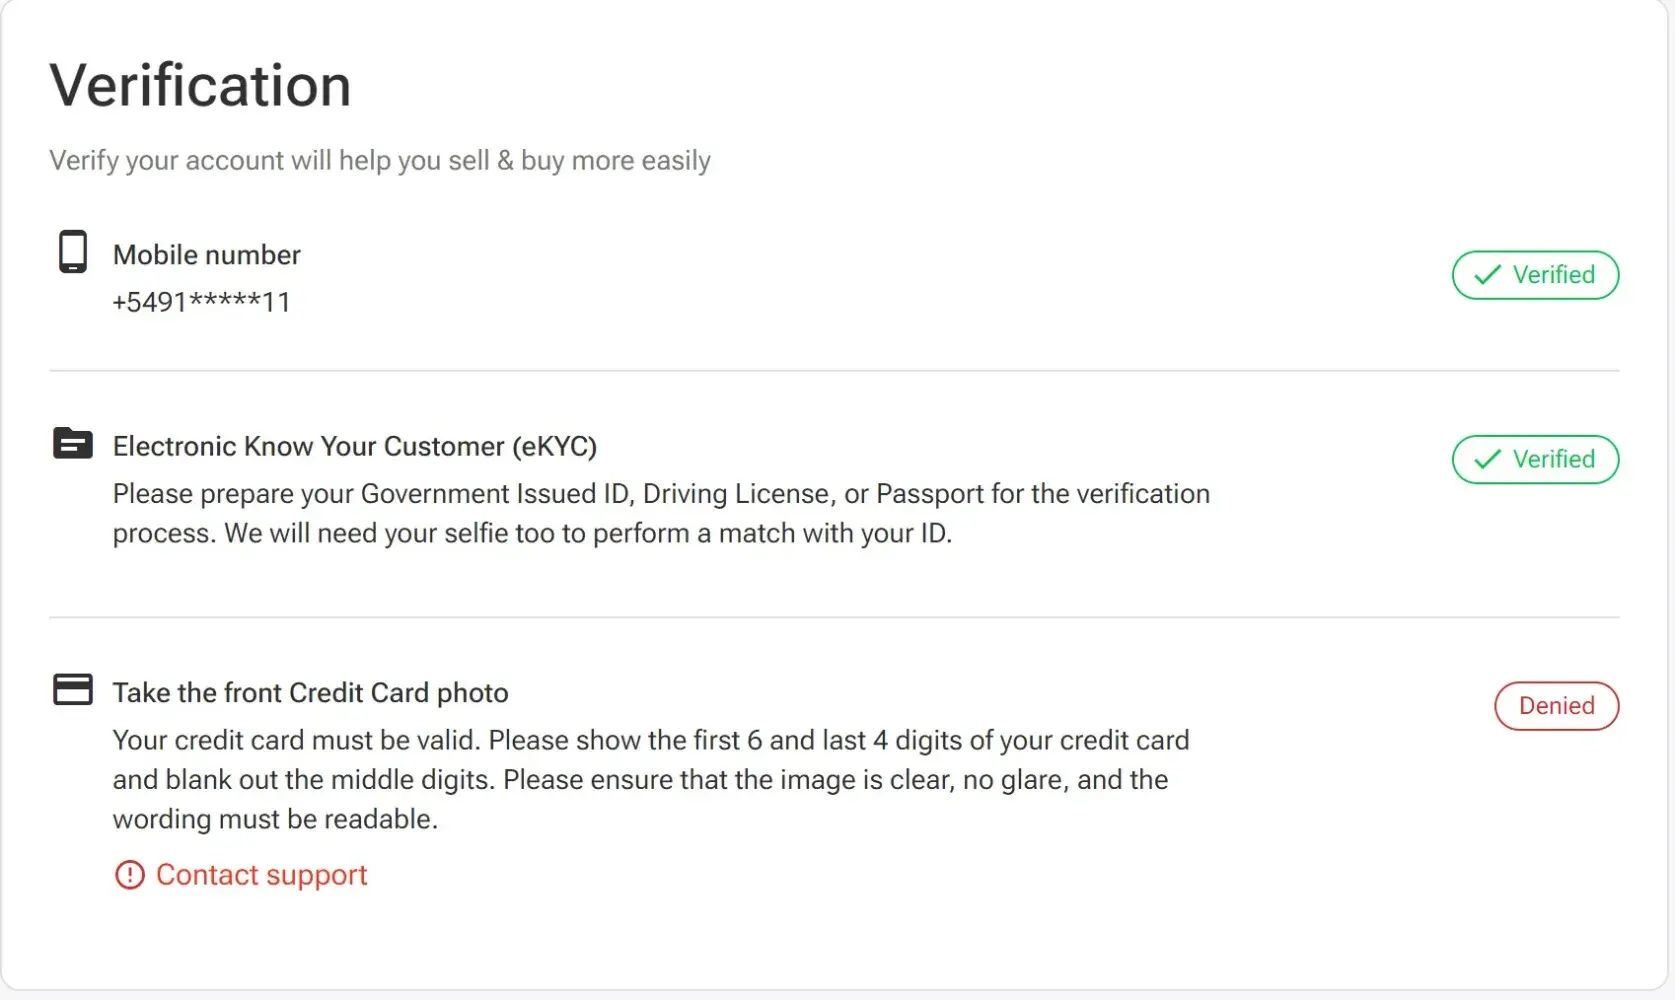
Task: Click the mobile phone icon
Action: (x=73, y=252)
